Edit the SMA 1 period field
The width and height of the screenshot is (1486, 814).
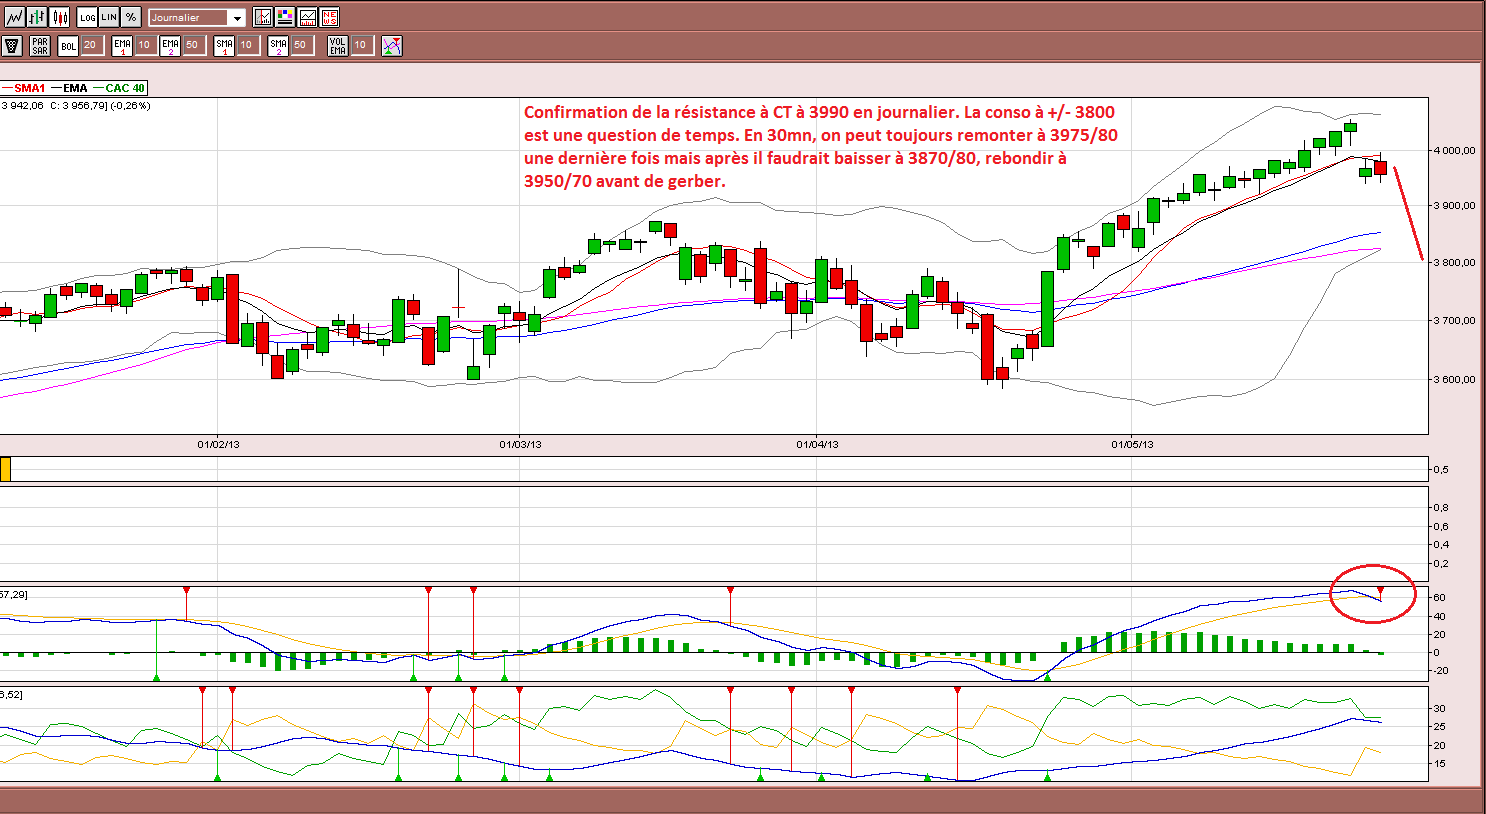[247, 45]
